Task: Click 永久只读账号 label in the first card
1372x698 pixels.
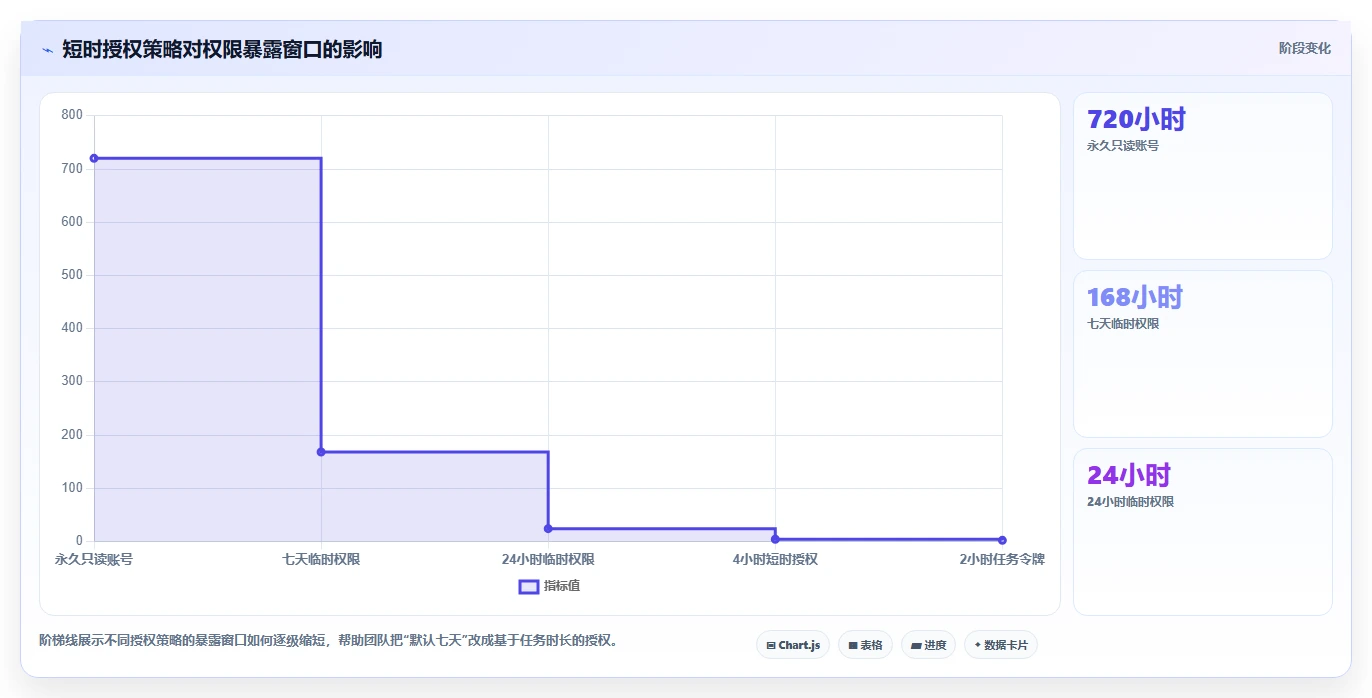Action: click(x=1123, y=146)
